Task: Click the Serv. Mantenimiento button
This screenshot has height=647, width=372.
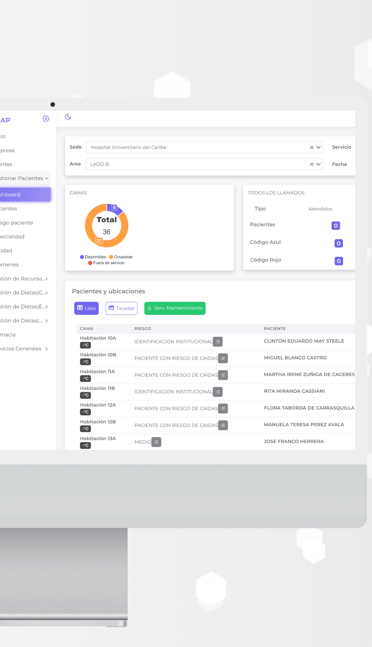Action: (x=175, y=308)
